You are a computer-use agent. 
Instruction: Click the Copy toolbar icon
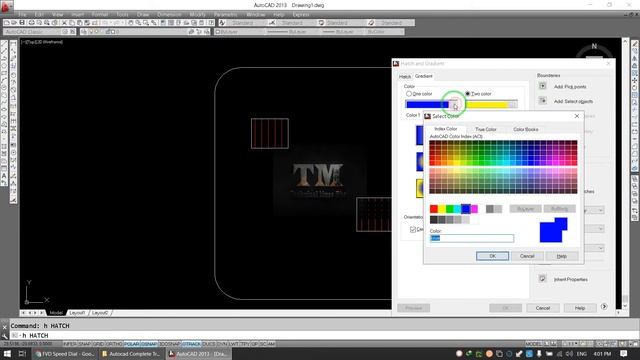pyautogui.click(x=72, y=23)
